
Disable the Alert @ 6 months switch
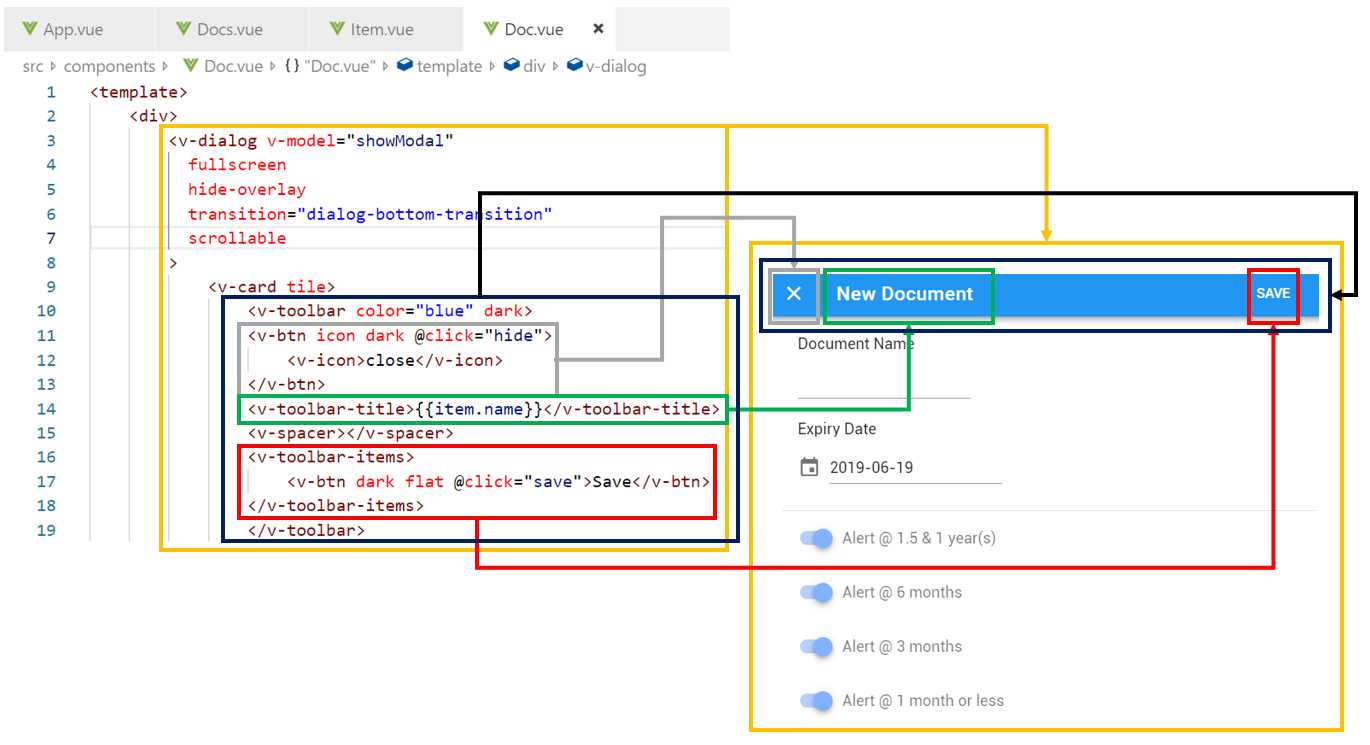point(816,592)
